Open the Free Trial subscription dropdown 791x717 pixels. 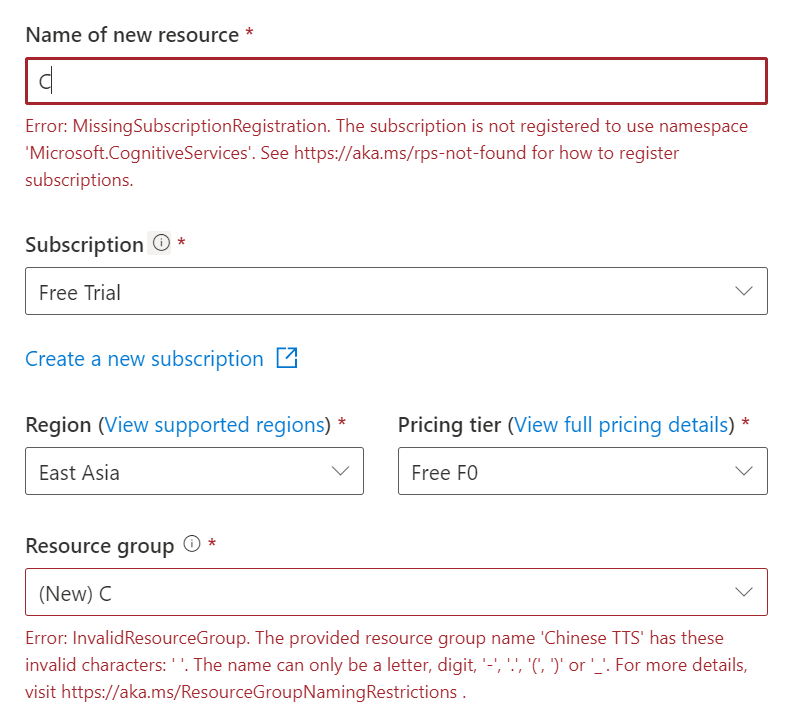pyautogui.click(x=380, y=292)
